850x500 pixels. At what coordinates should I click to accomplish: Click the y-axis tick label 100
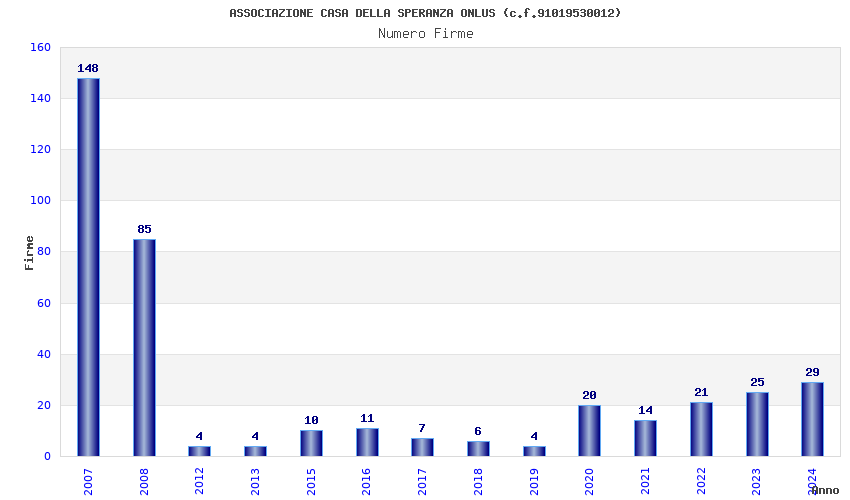coord(41,201)
